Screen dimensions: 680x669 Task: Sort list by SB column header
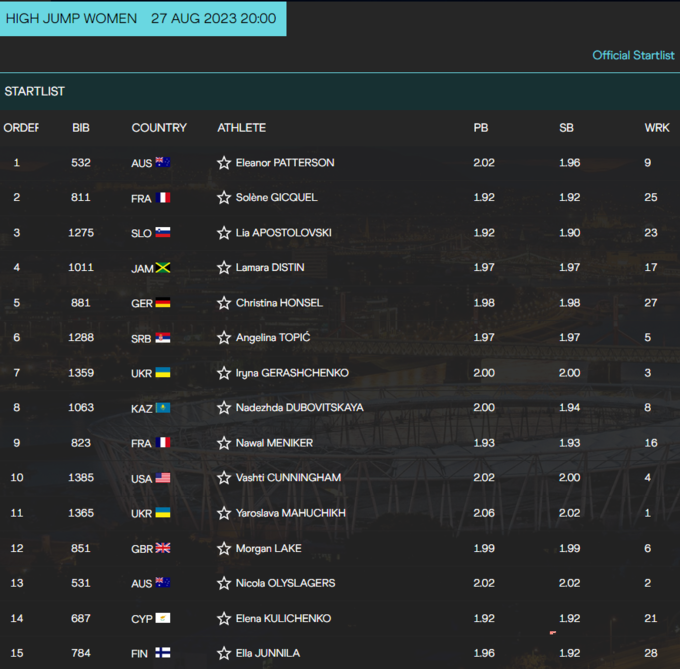coord(566,128)
